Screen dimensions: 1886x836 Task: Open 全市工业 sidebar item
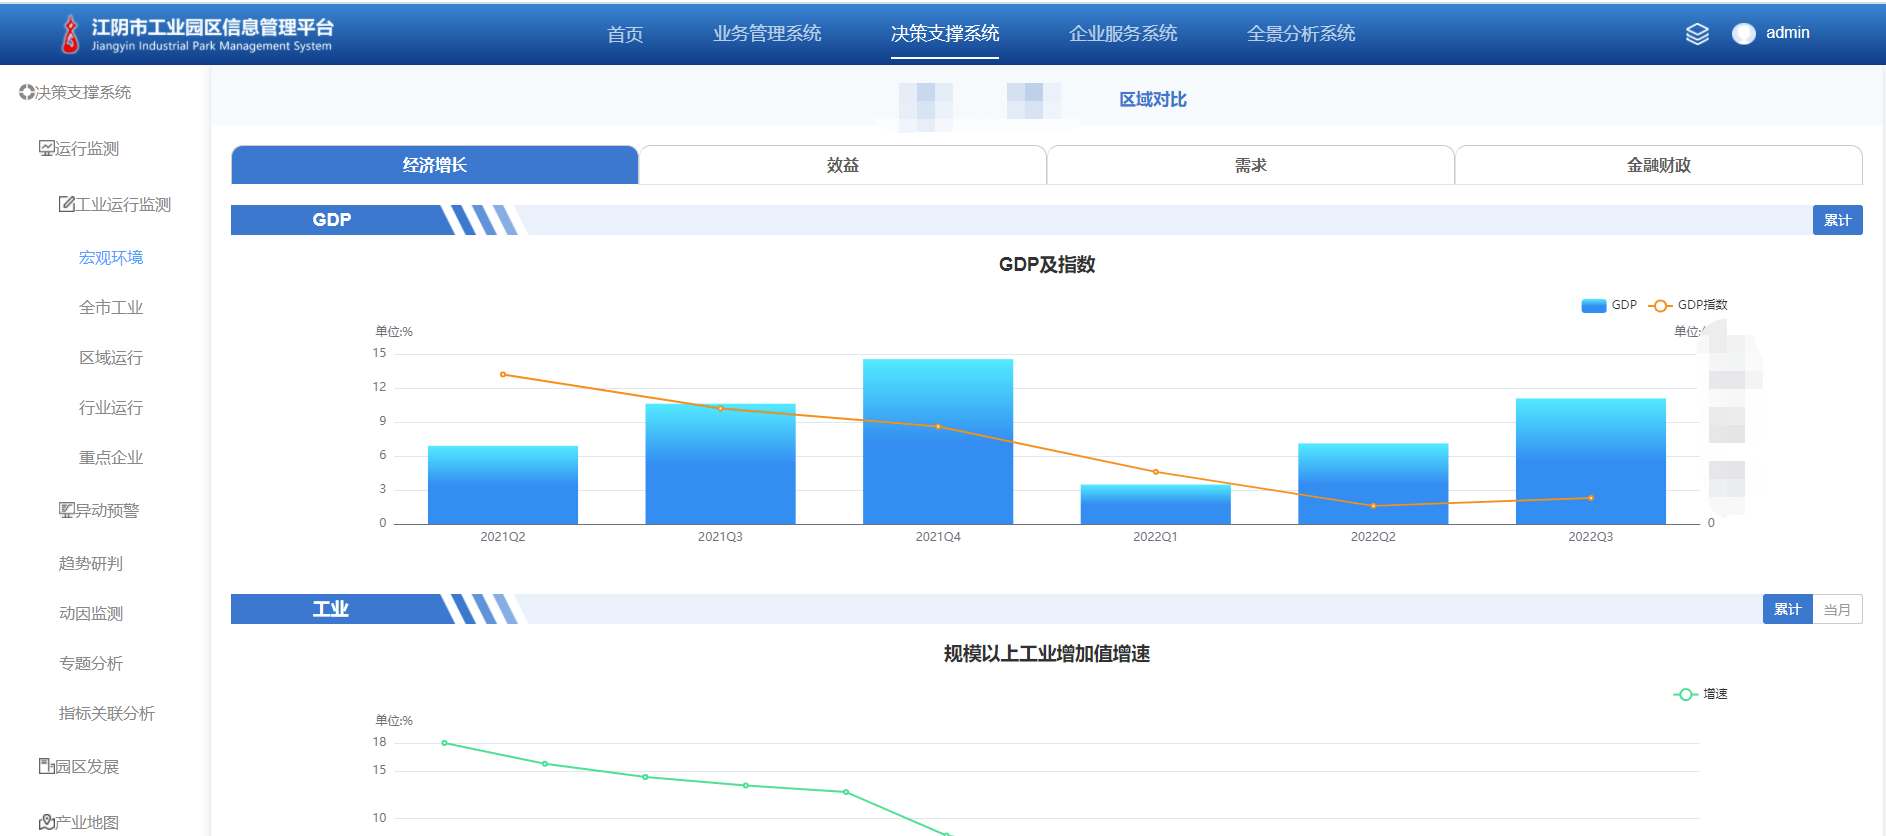pyautogui.click(x=111, y=307)
